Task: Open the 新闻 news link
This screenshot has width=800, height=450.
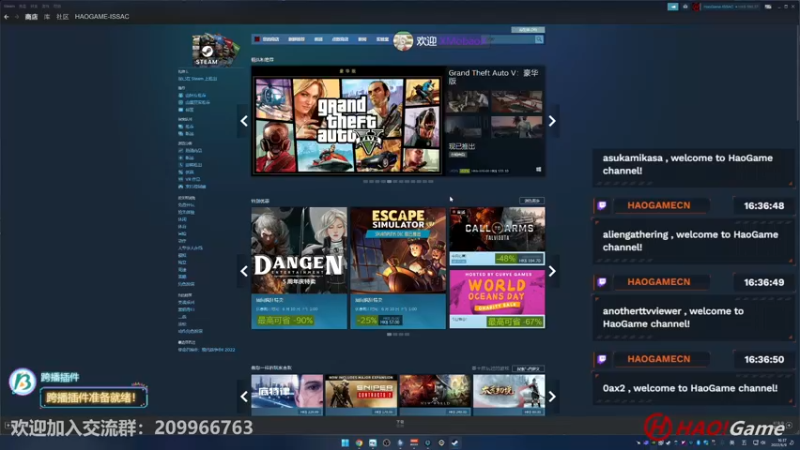Action: (x=362, y=39)
